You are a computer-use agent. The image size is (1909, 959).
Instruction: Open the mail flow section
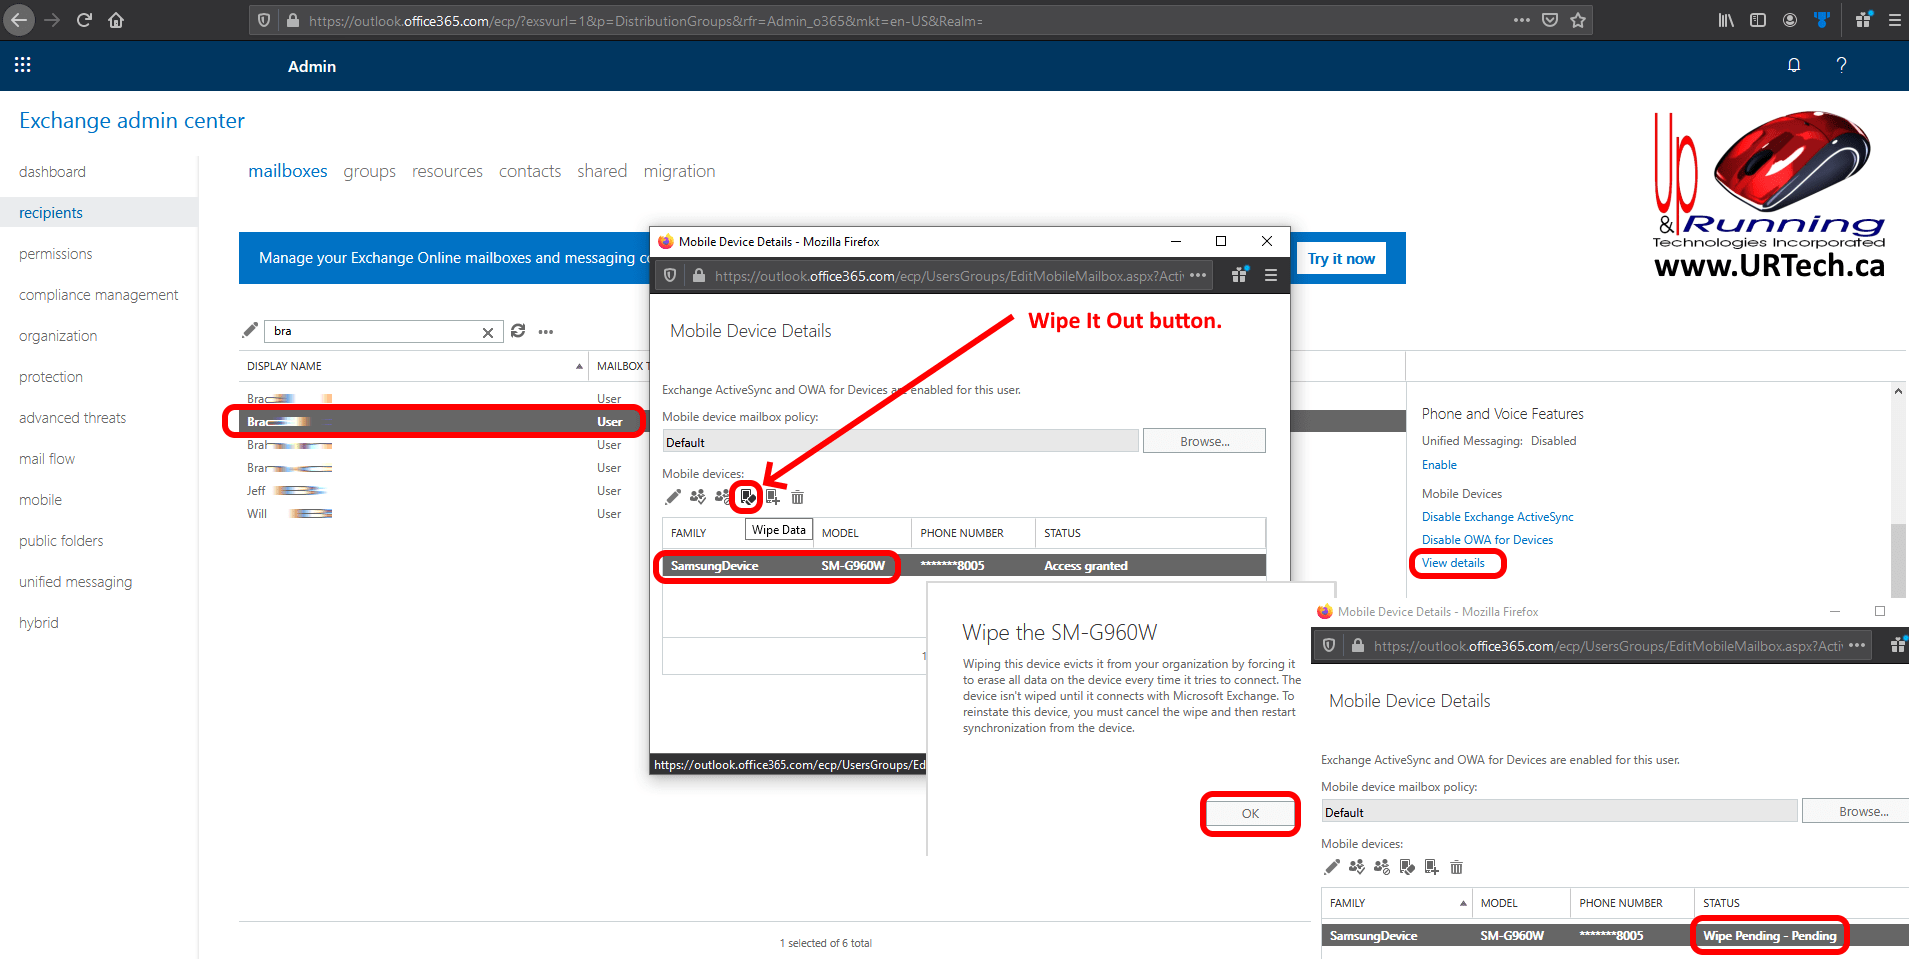[x=47, y=459]
